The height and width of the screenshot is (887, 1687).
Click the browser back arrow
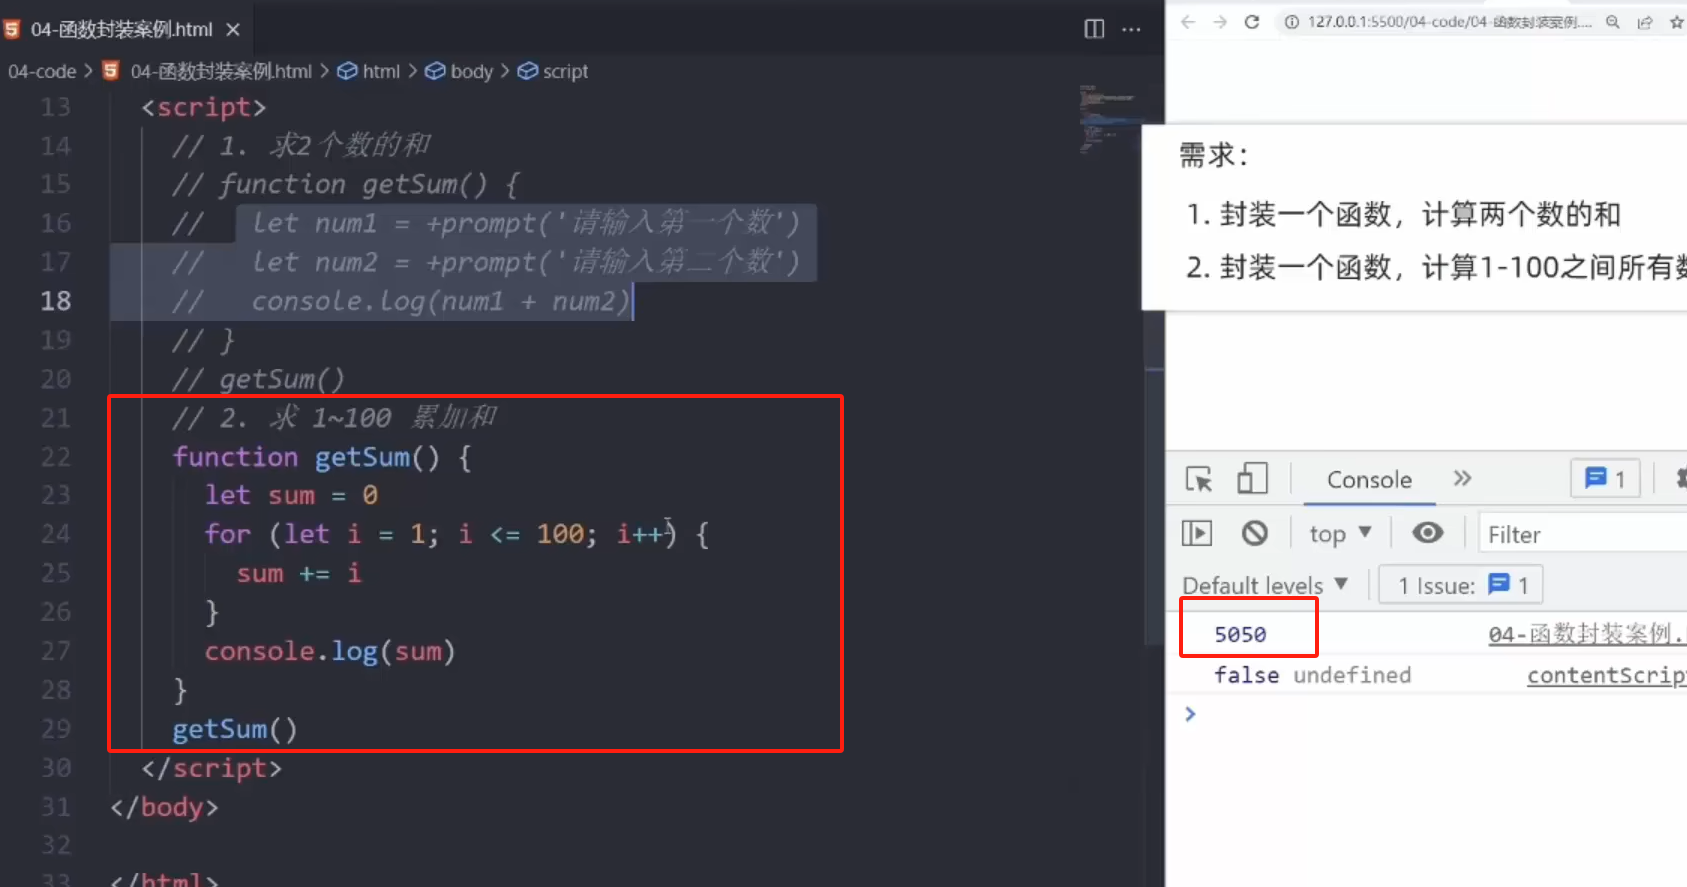coord(1187,22)
